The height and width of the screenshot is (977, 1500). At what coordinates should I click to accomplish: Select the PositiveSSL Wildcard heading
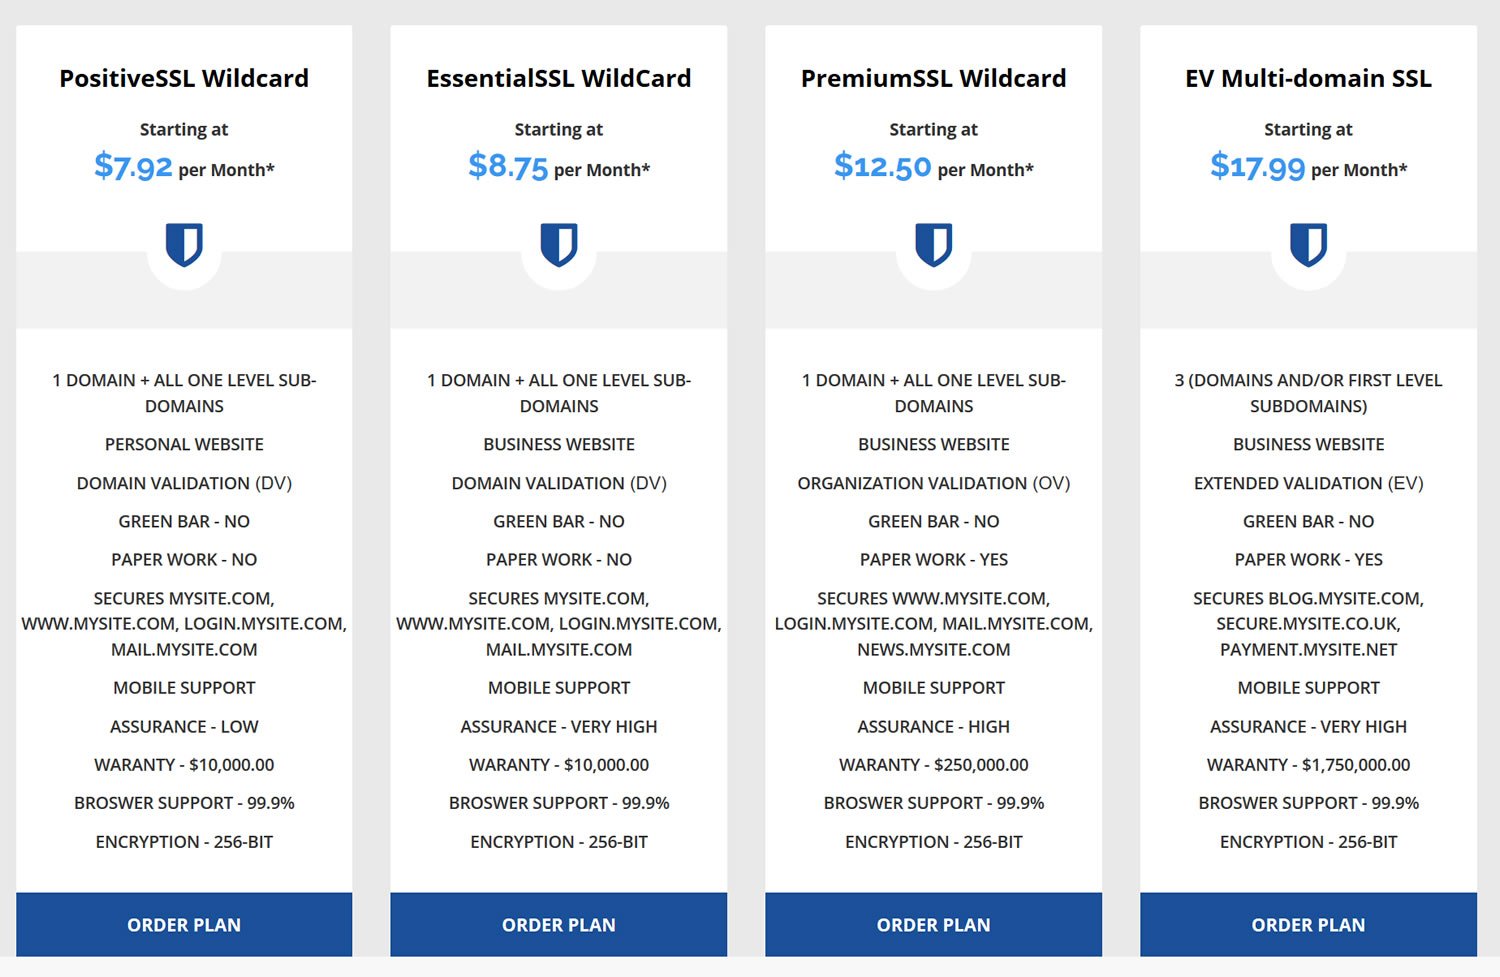pyautogui.click(x=184, y=78)
